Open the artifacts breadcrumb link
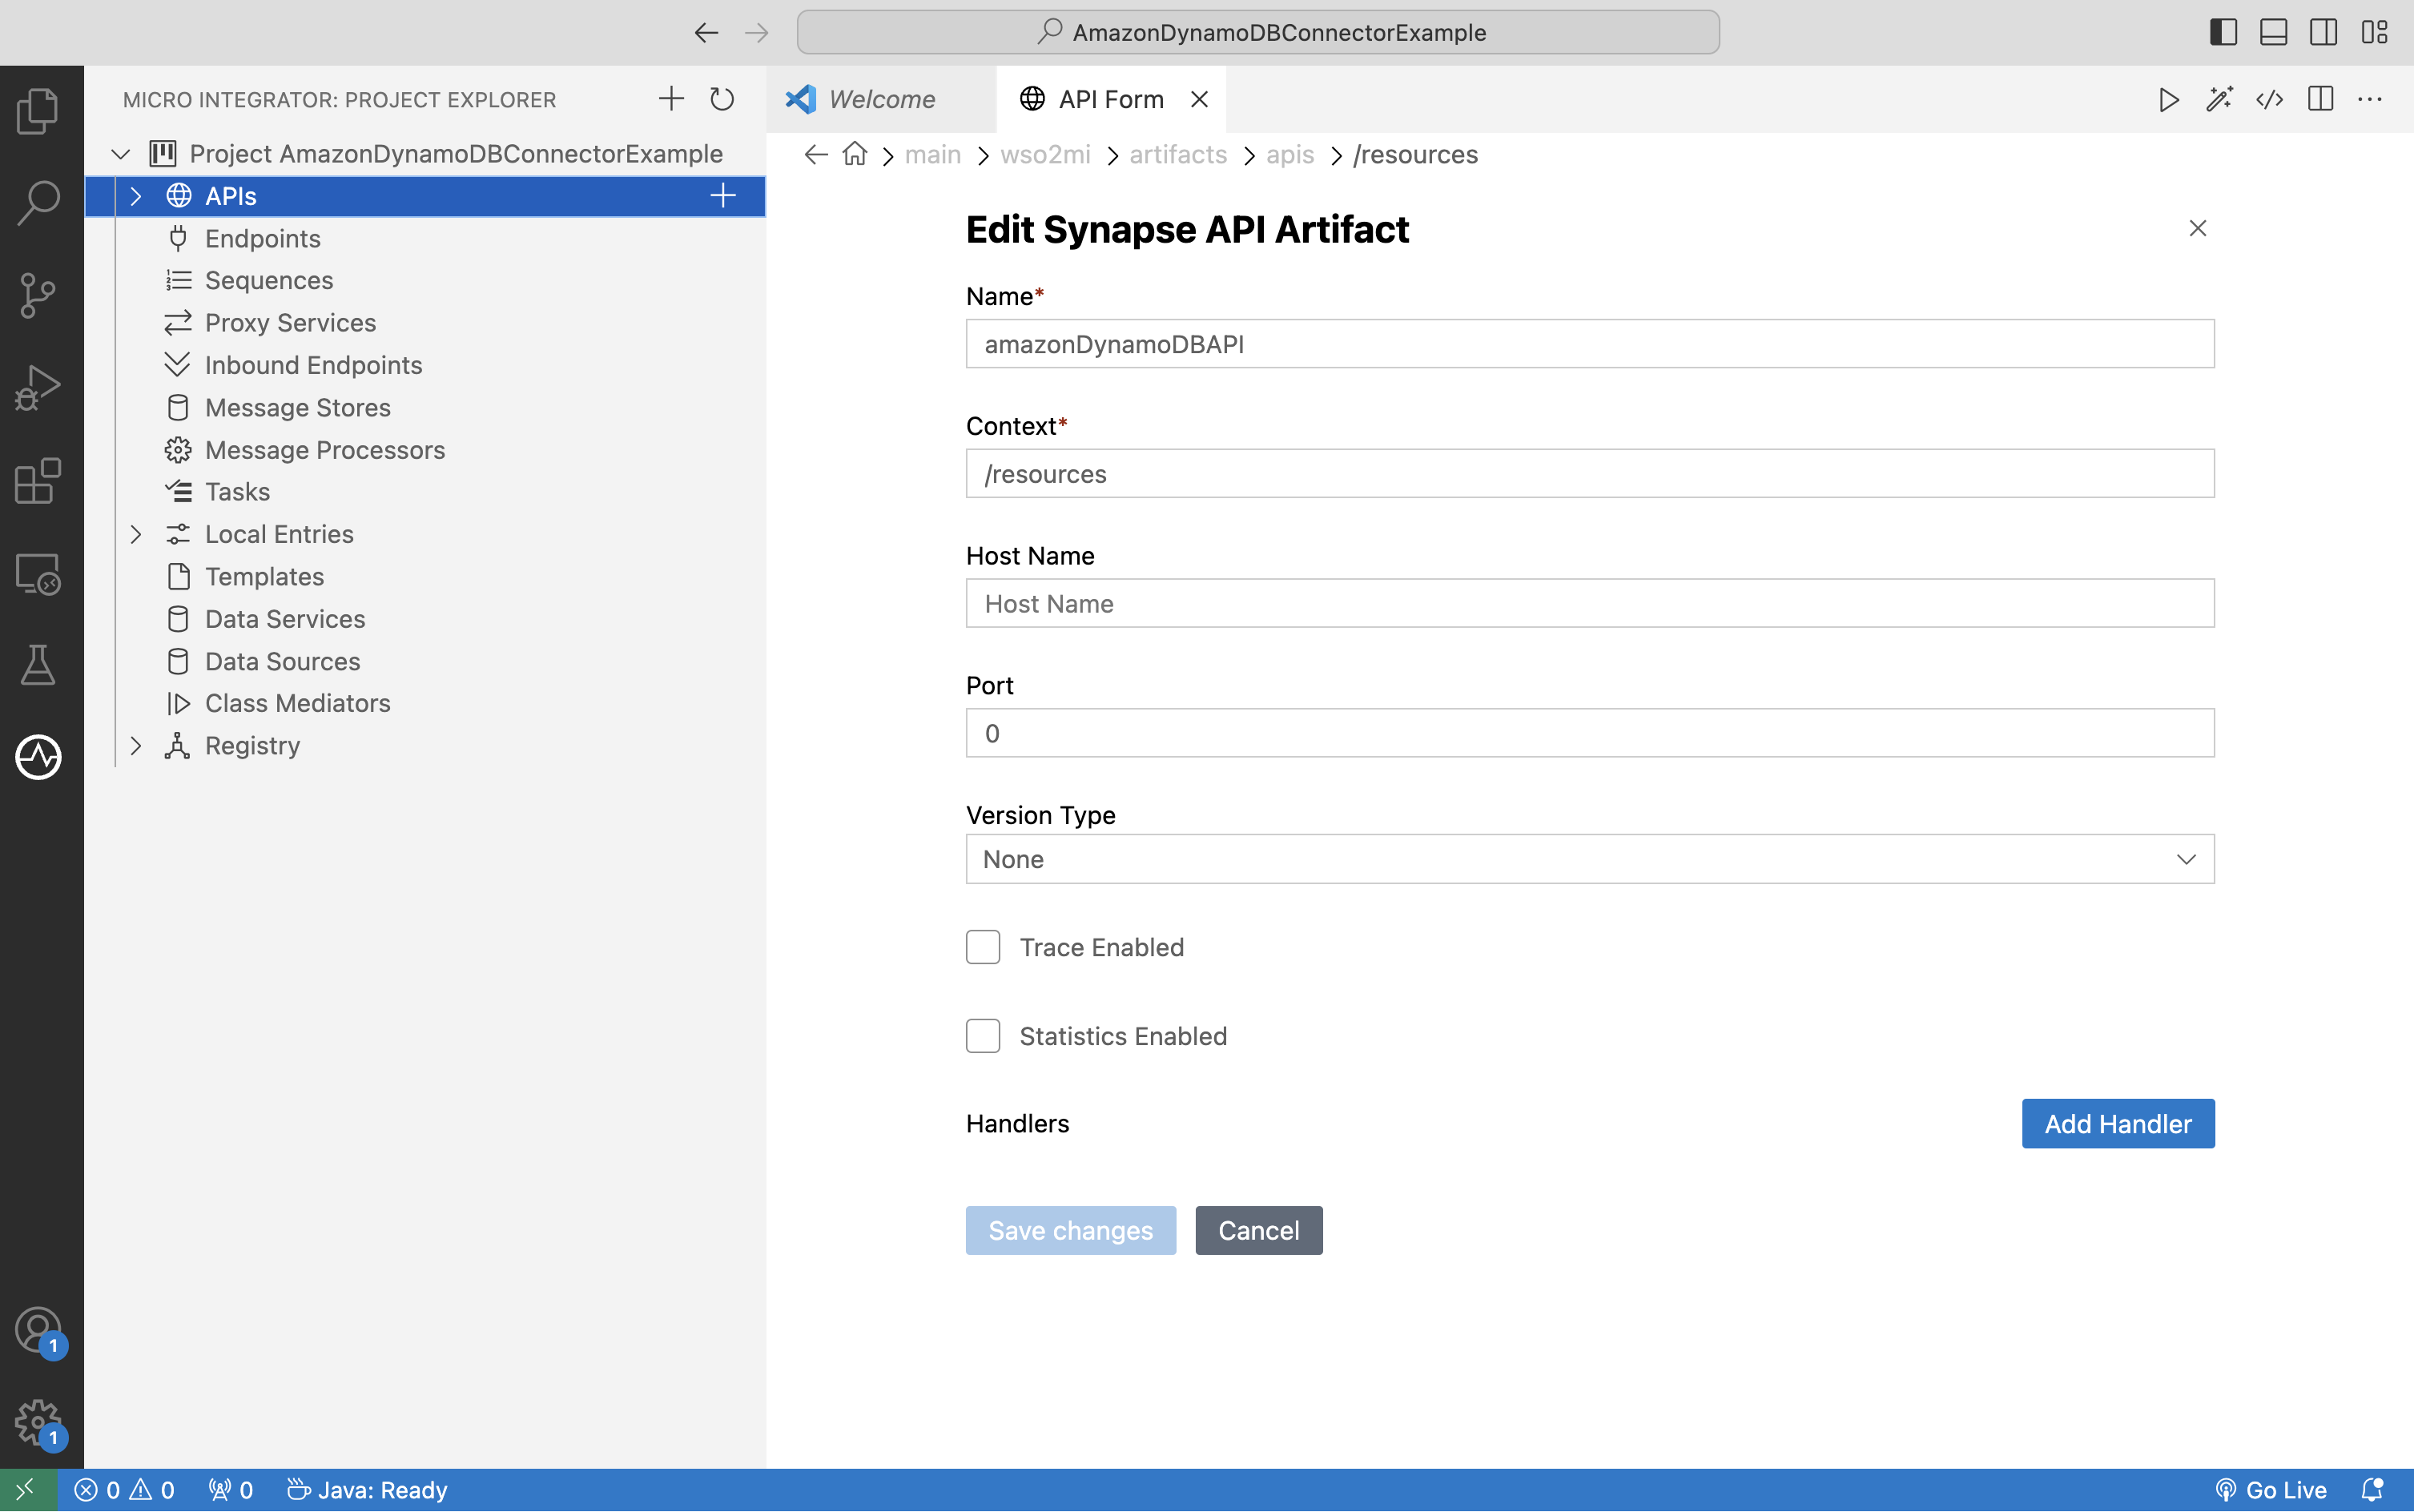This screenshot has height=1512, width=2414. coord(1177,155)
